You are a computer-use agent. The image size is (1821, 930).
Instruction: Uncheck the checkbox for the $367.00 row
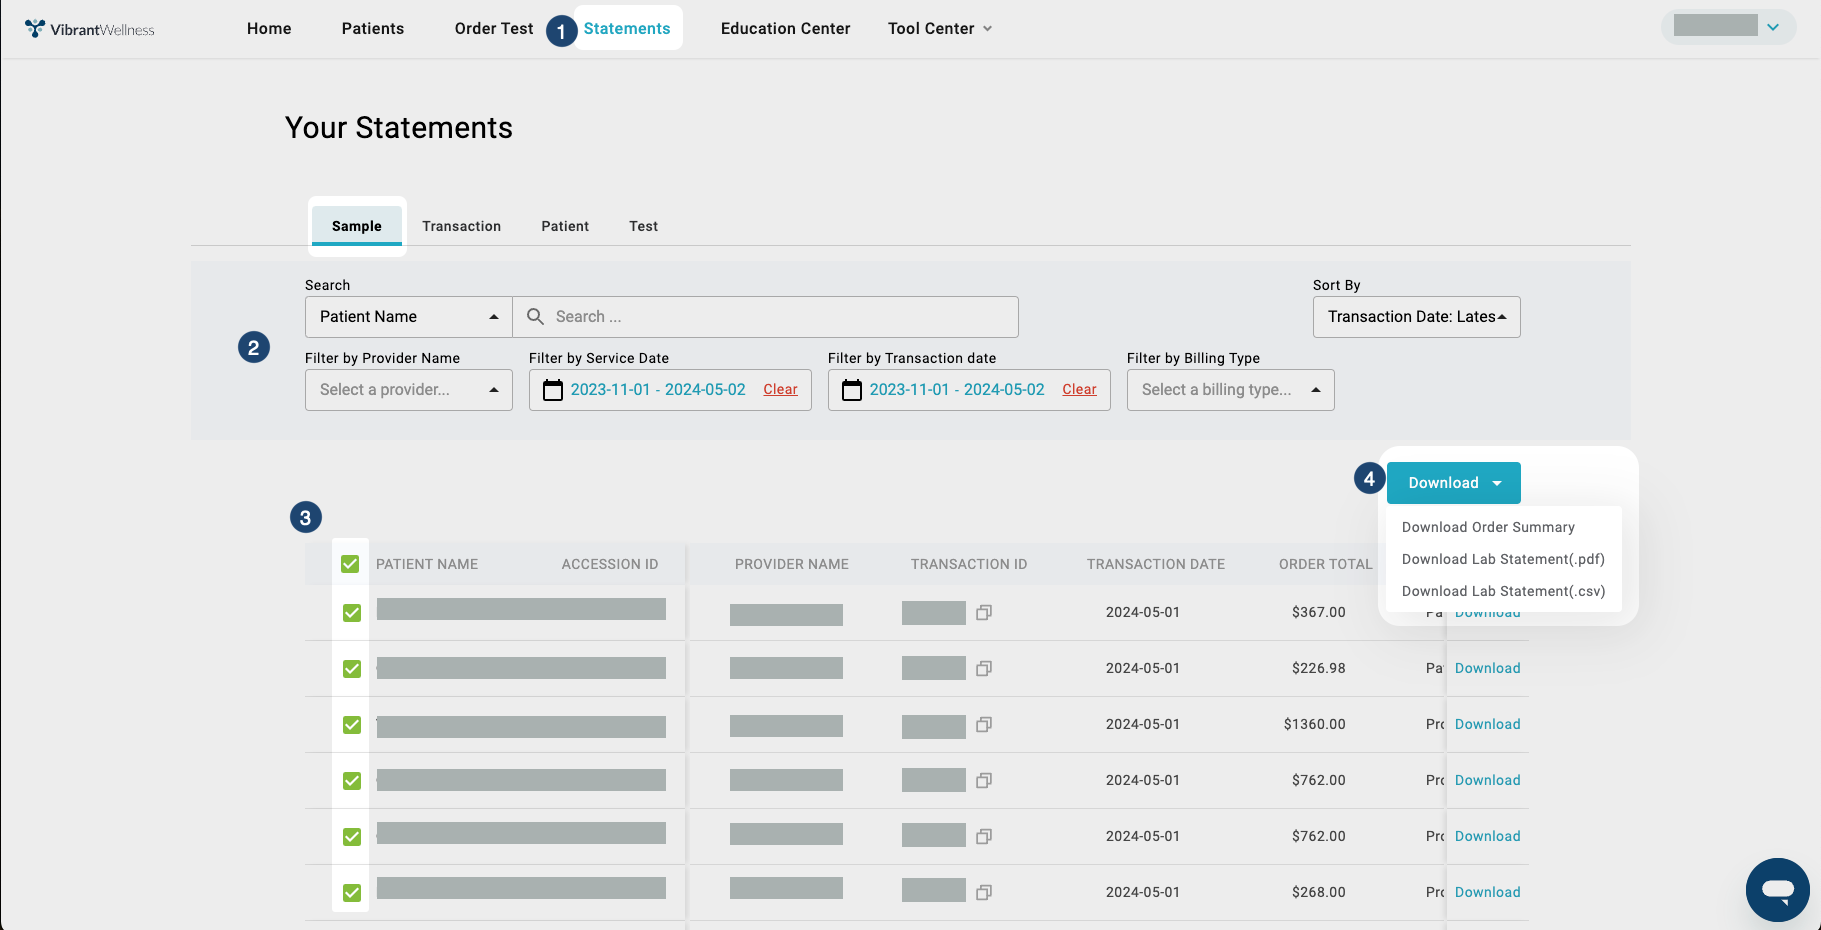[x=352, y=613]
